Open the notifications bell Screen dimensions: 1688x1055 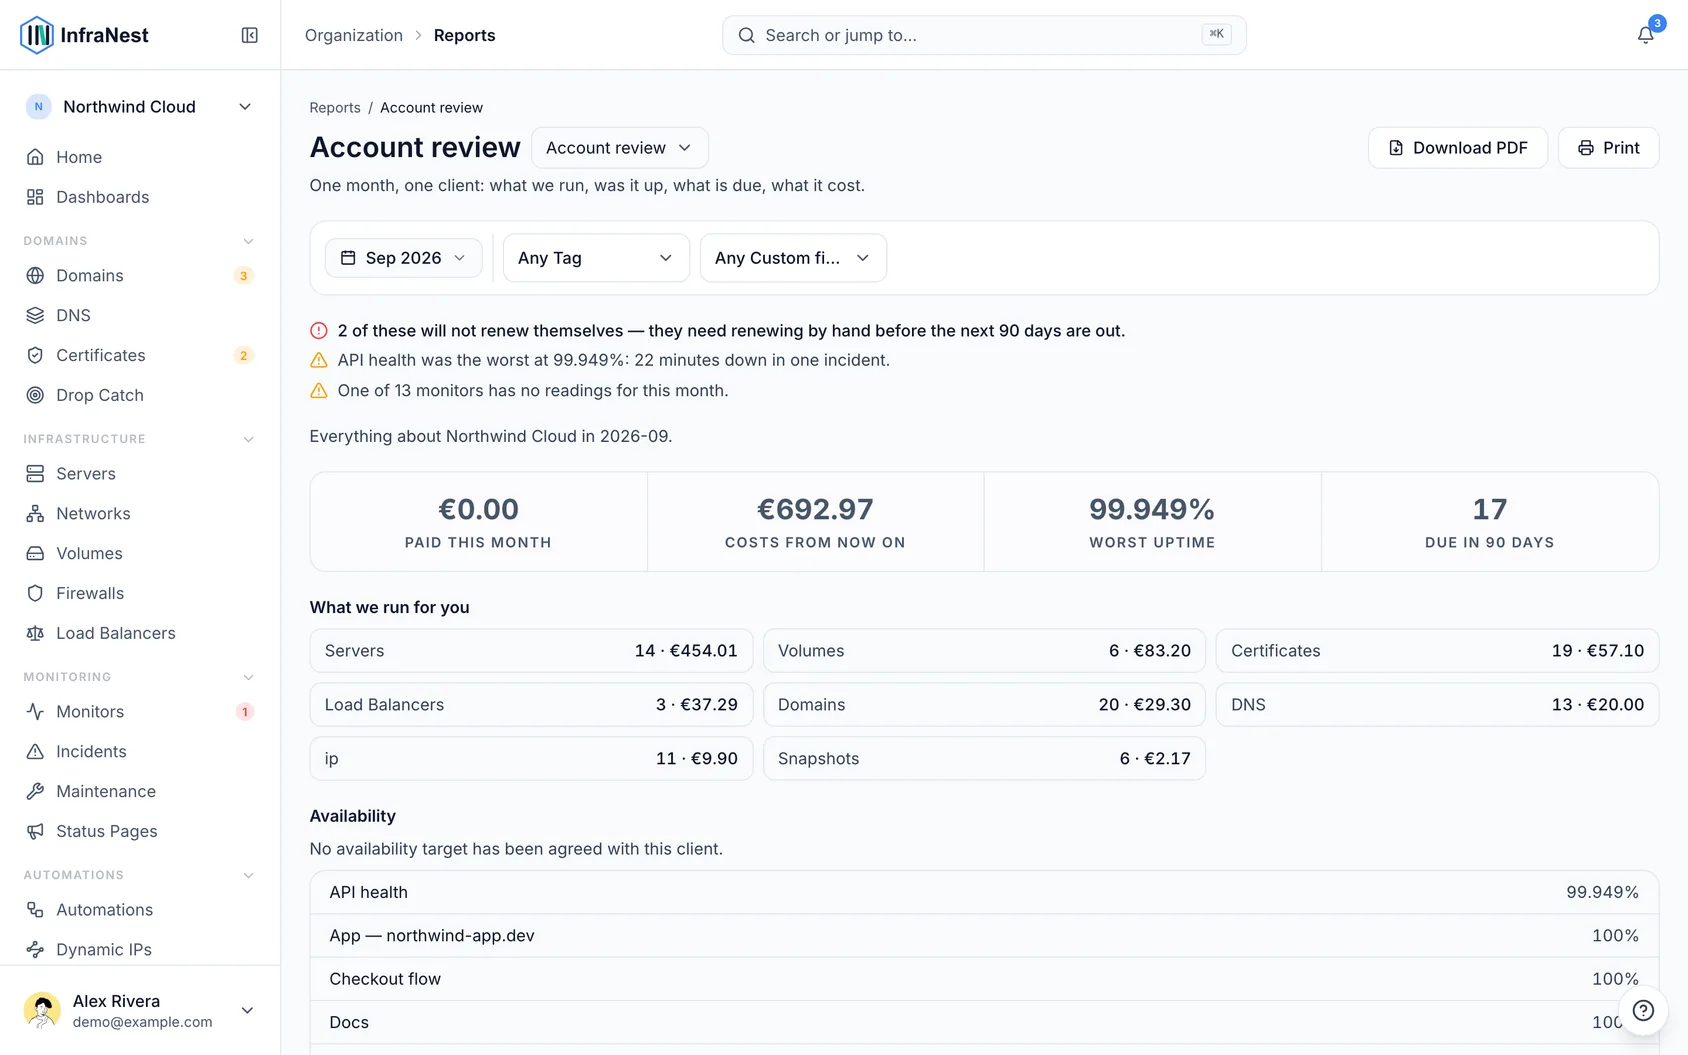(x=1645, y=35)
